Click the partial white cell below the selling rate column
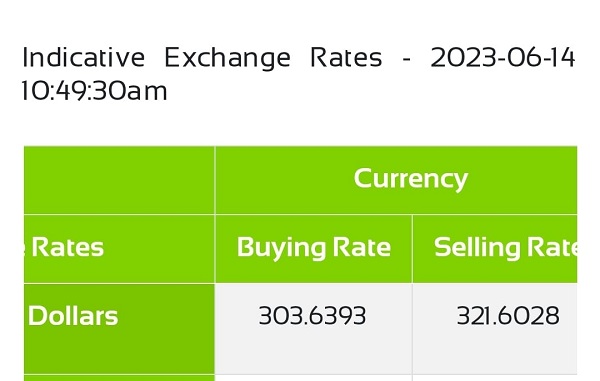 point(495,378)
